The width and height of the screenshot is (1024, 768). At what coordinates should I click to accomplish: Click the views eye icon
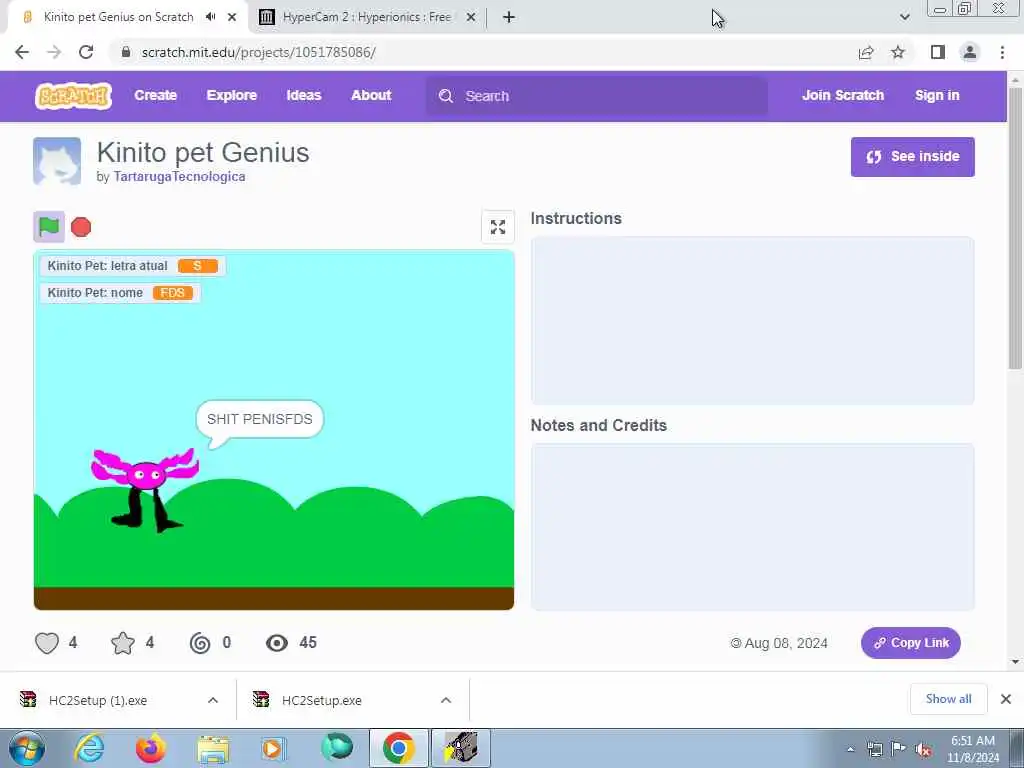[x=277, y=643]
